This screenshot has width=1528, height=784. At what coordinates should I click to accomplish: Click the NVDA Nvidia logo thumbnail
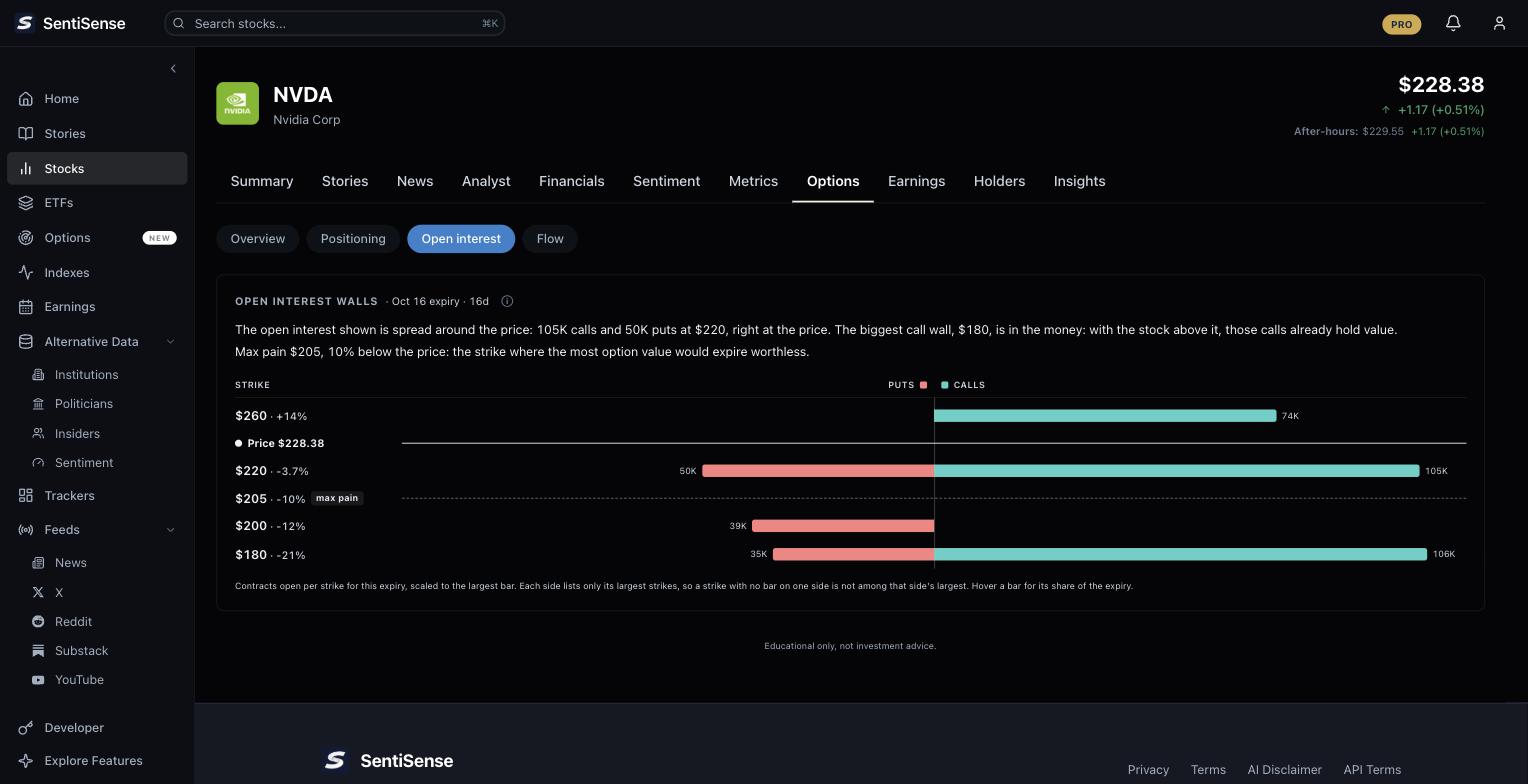237,104
